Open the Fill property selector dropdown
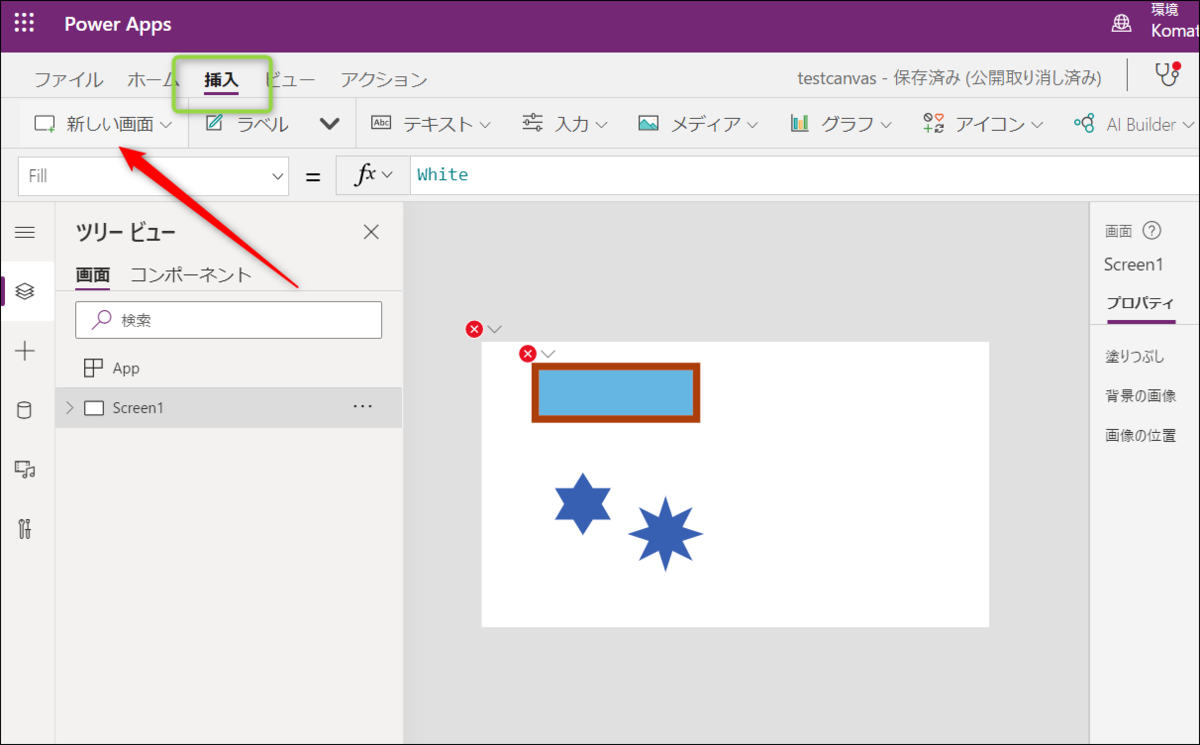Viewport: 1200px width, 745px height. tap(153, 176)
